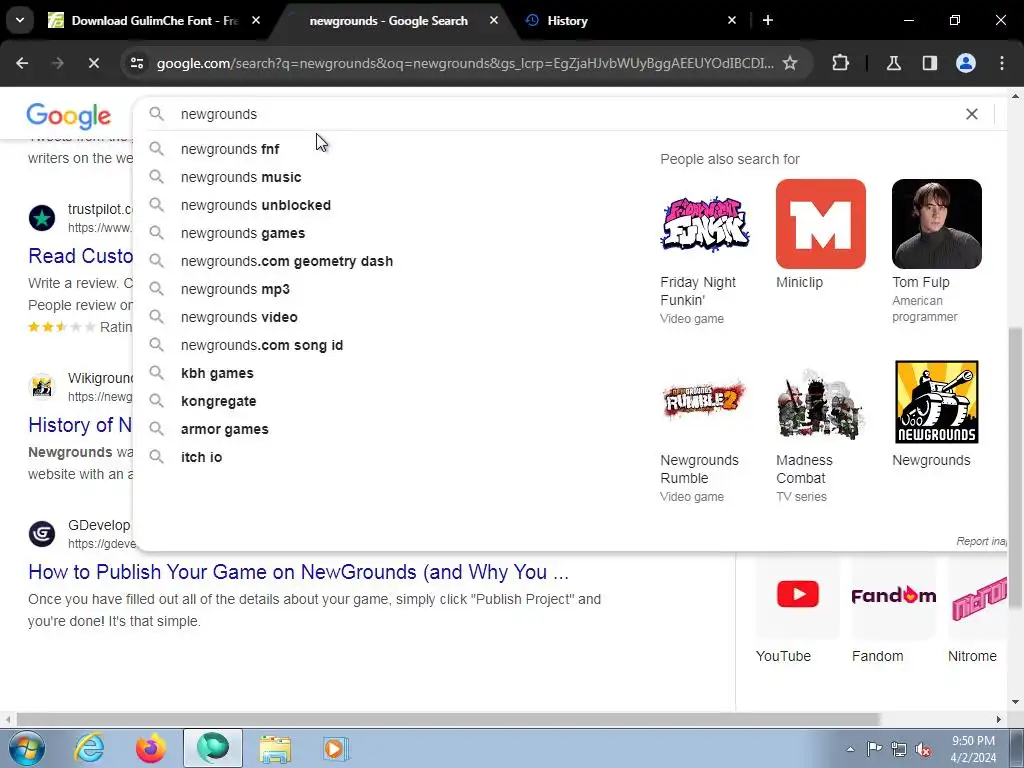This screenshot has width=1024, height=768.
Task: Bookmark this page with the star
Action: pos(790,63)
